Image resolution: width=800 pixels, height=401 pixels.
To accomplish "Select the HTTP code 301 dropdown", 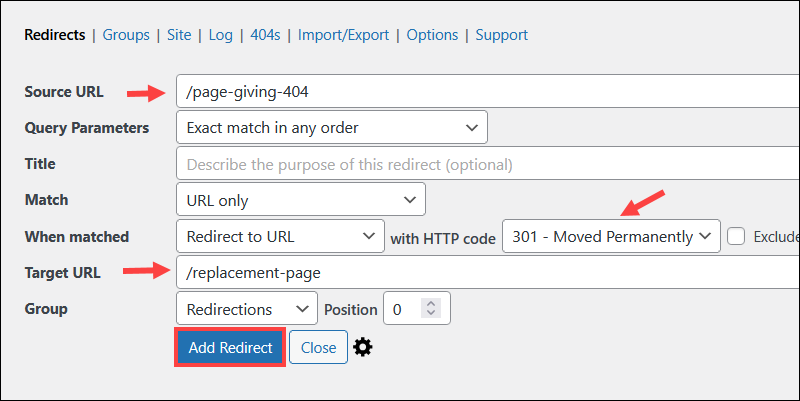I will tap(610, 236).
